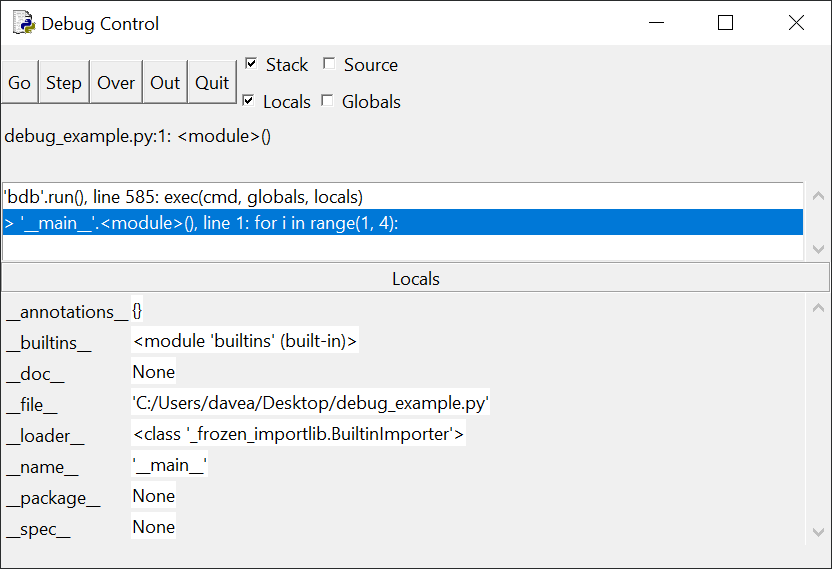Enable the Globals checkbox
This screenshot has height=569, width=832.
click(x=327, y=101)
